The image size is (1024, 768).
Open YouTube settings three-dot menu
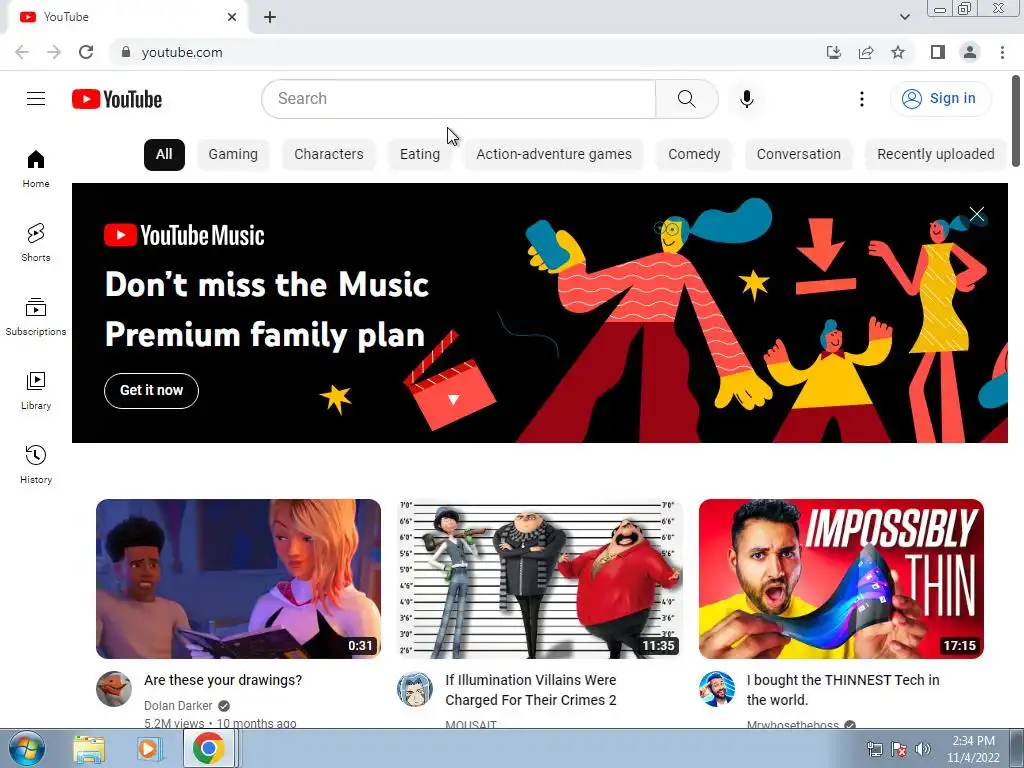[x=862, y=99]
